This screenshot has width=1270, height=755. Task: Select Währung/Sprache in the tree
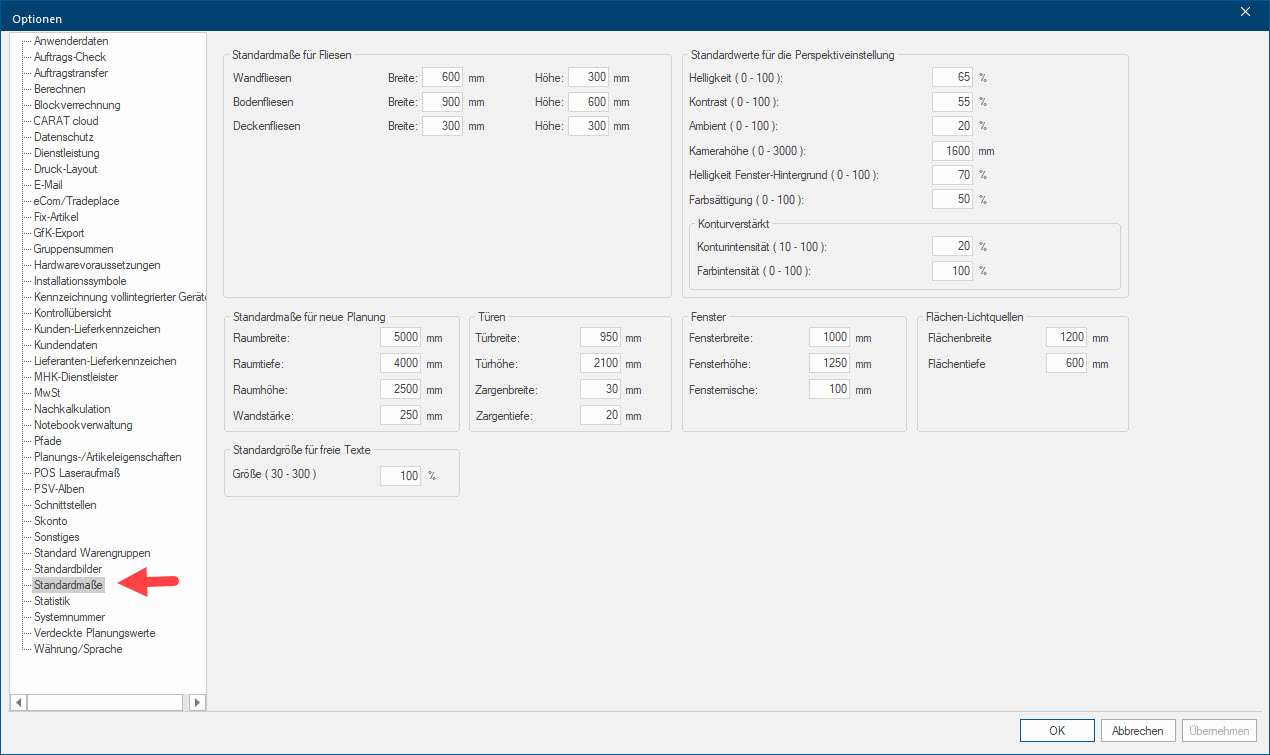coord(78,649)
